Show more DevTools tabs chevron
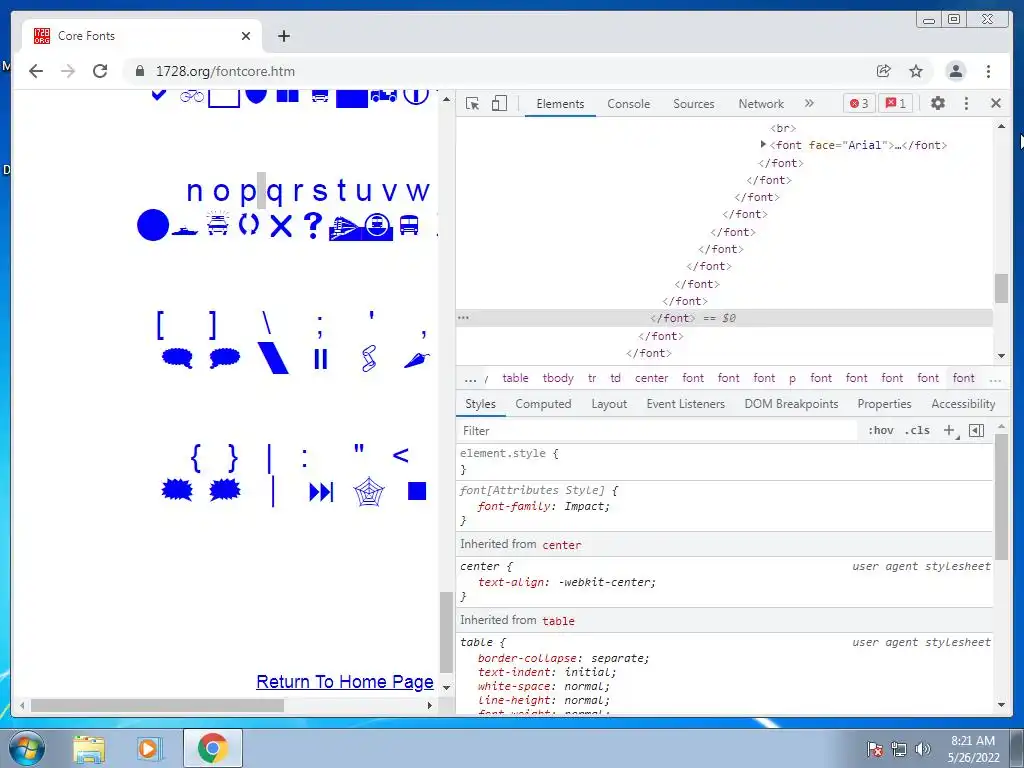This screenshot has width=1024, height=768. coord(809,103)
